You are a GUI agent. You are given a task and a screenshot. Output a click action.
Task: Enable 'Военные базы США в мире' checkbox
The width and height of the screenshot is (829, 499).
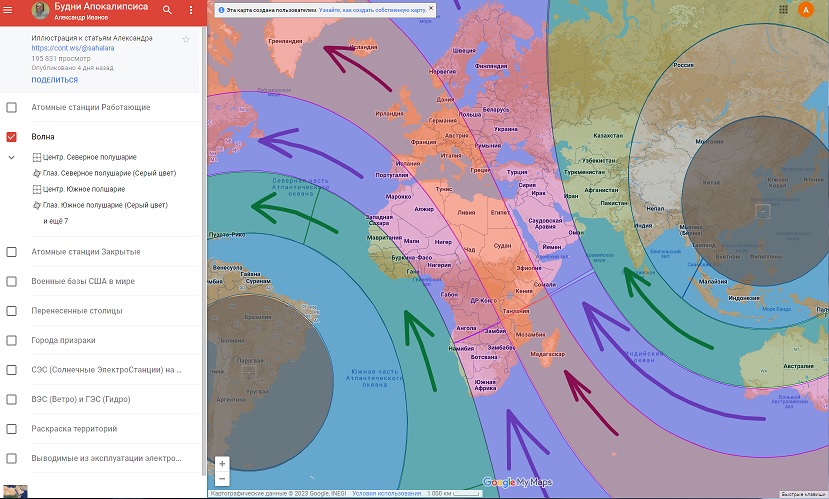11,282
